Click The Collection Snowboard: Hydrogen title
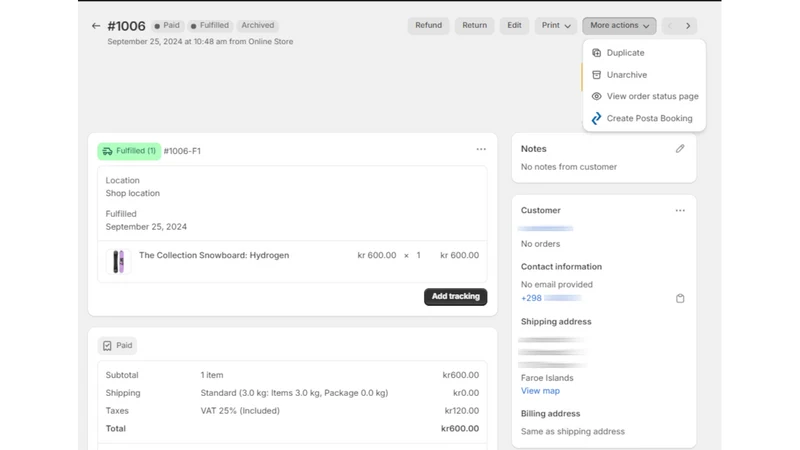The height and width of the screenshot is (450, 800). tap(214, 255)
